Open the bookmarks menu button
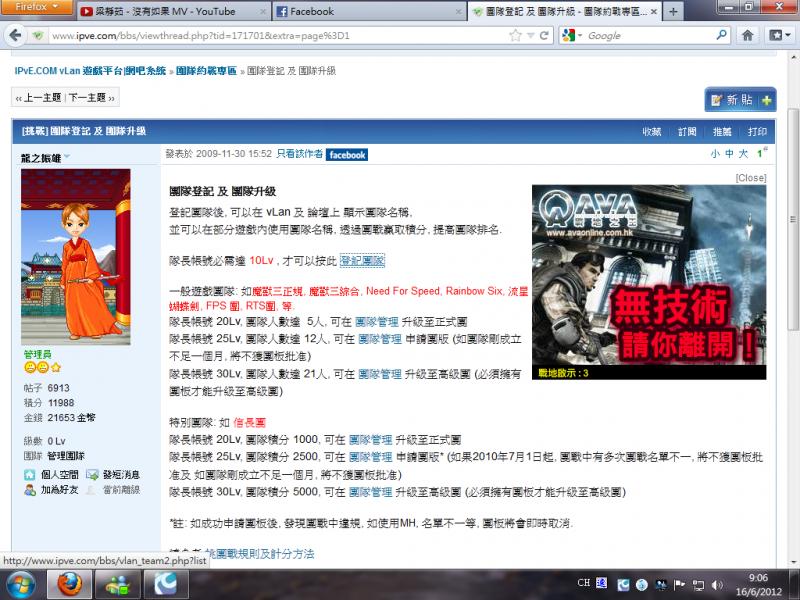 [780, 35]
